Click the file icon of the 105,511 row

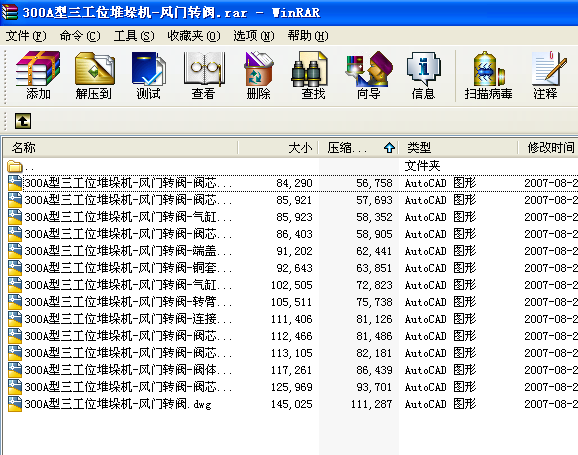15,302
